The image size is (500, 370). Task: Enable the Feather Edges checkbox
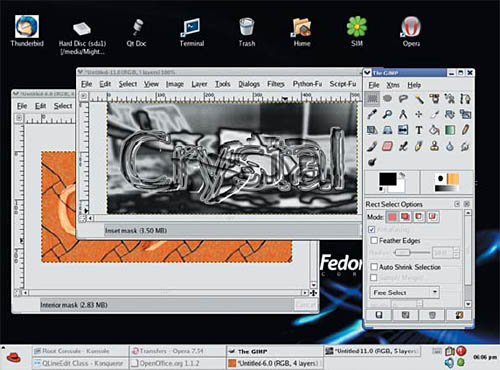pyautogui.click(x=374, y=240)
